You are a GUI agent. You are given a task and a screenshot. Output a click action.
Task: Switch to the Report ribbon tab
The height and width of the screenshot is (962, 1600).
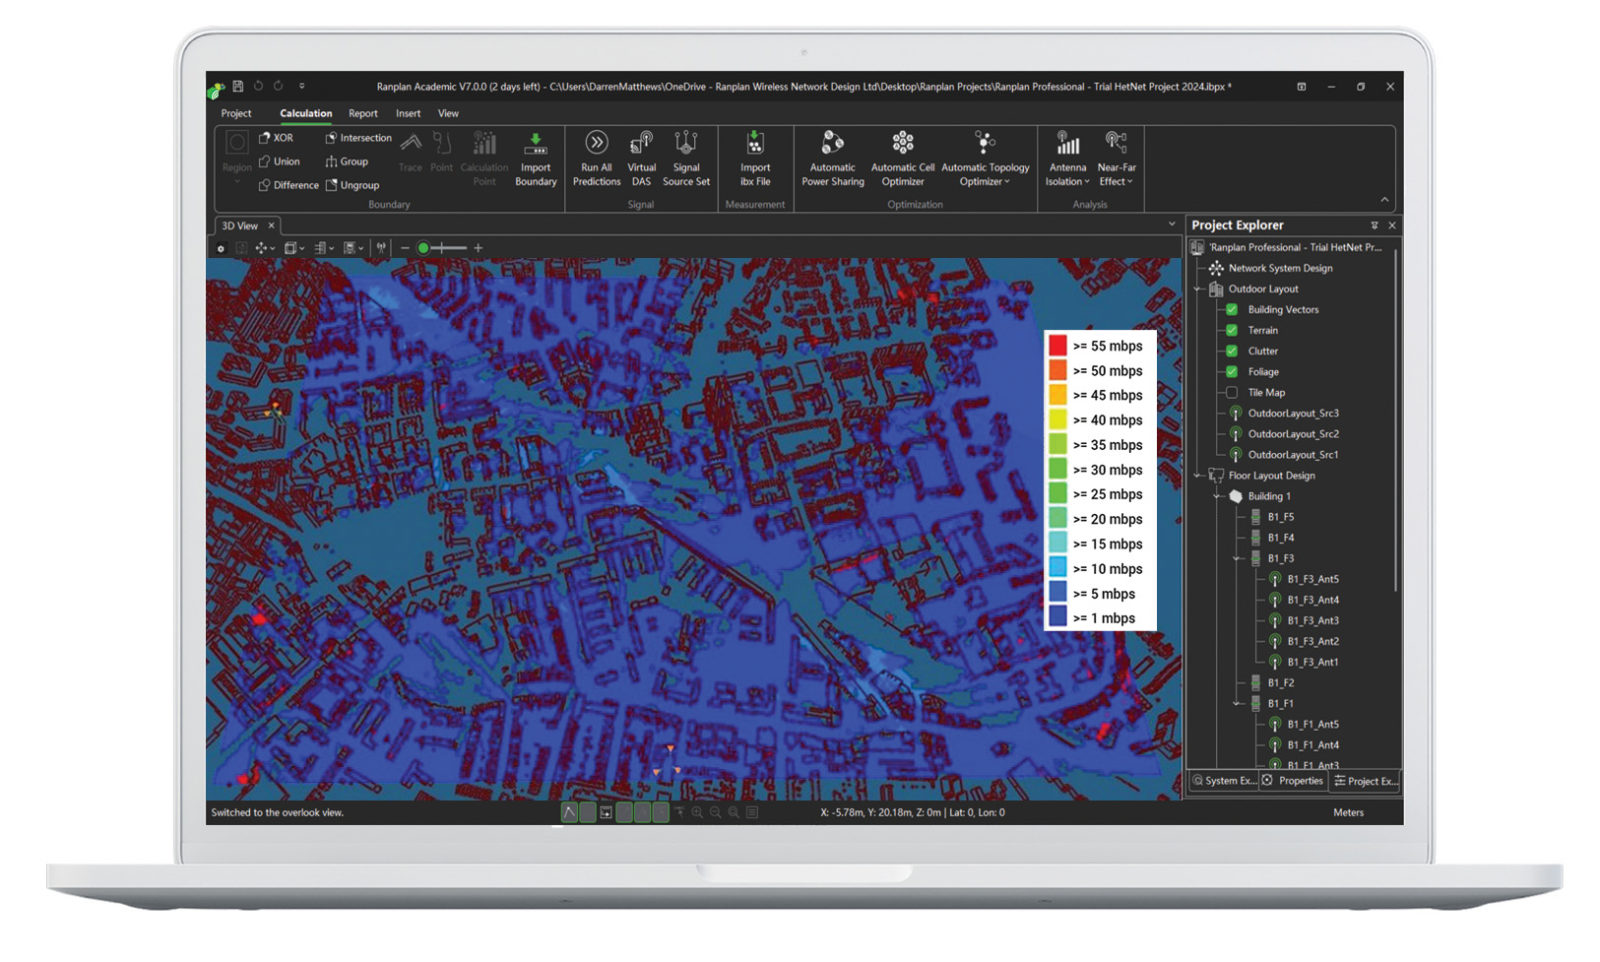(x=363, y=114)
